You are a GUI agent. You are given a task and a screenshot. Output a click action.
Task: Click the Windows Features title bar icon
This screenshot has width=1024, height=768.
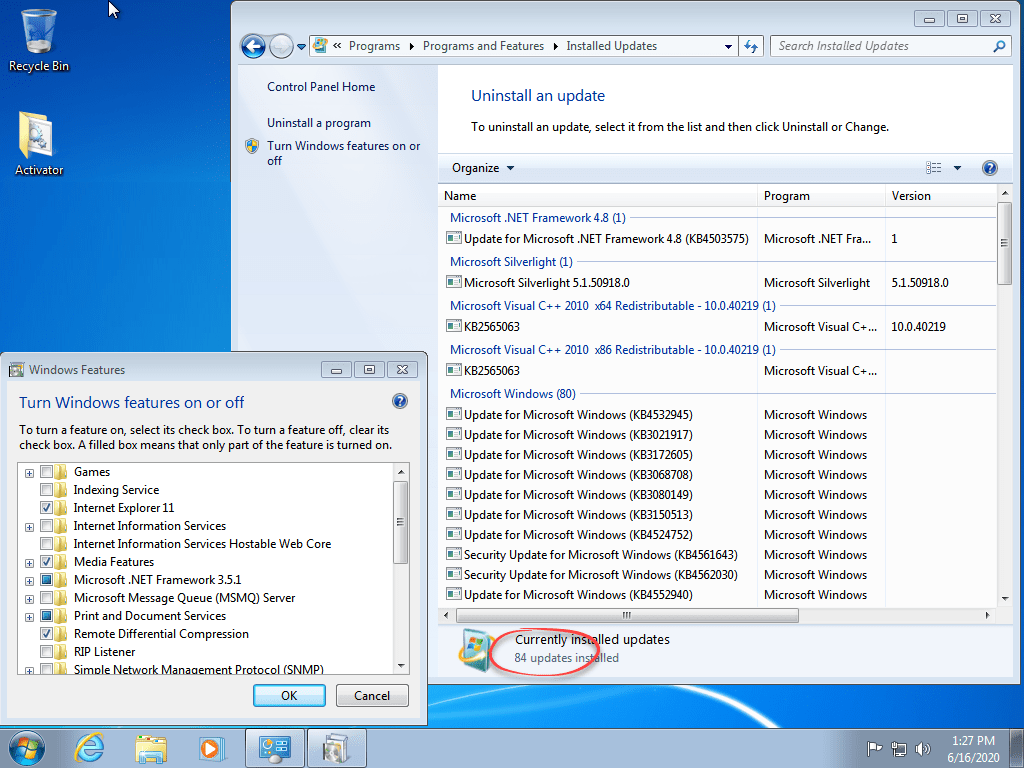click(16, 370)
